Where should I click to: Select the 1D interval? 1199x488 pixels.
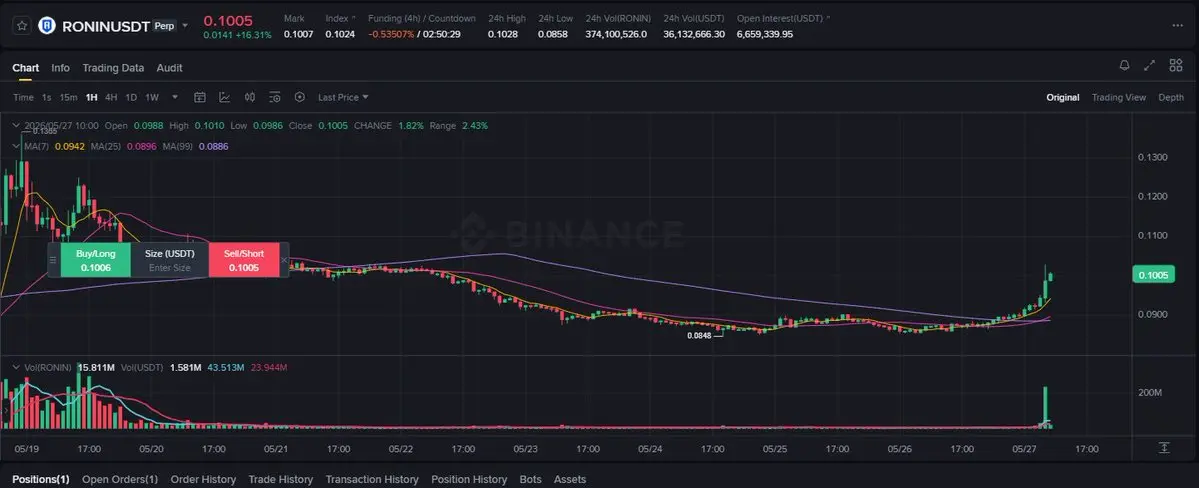tap(132, 97)
